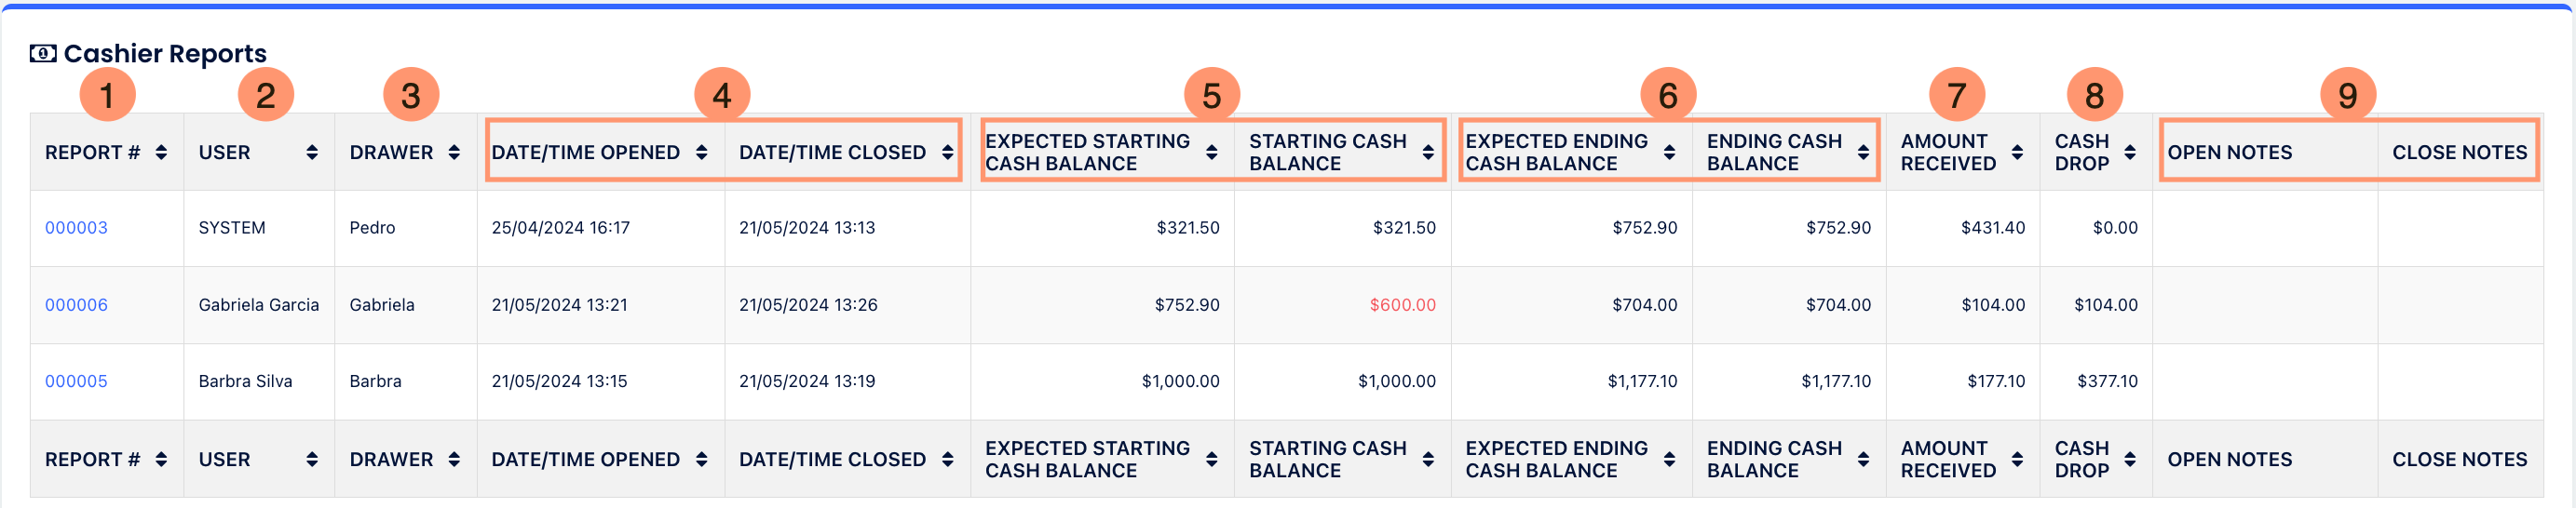
Task: Click the red $600.00 starting cash balance
Action: coord(1402,305)
